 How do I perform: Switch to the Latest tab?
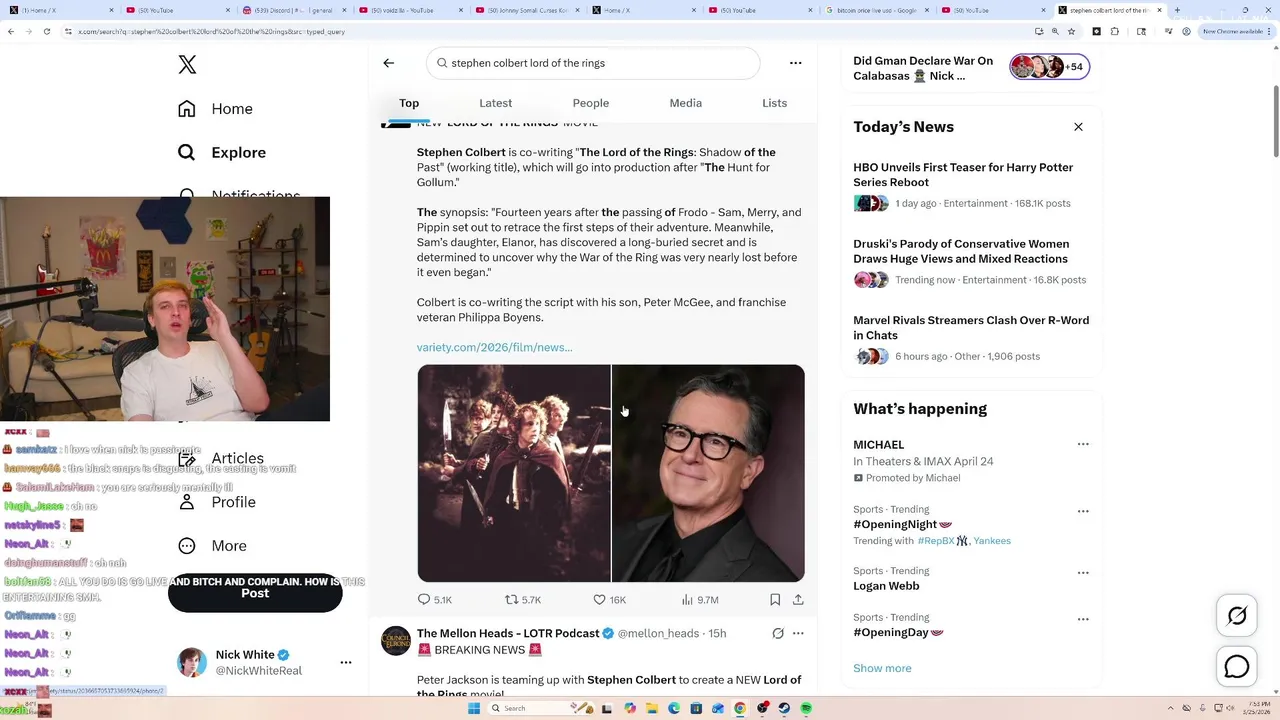click(x=495, y=103)
